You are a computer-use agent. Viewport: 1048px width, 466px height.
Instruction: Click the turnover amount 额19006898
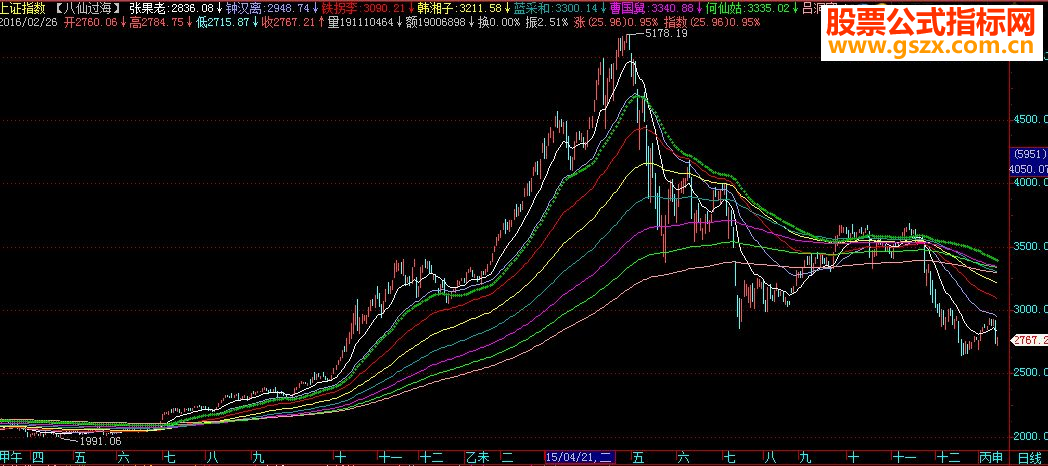[x=436, y=22]
